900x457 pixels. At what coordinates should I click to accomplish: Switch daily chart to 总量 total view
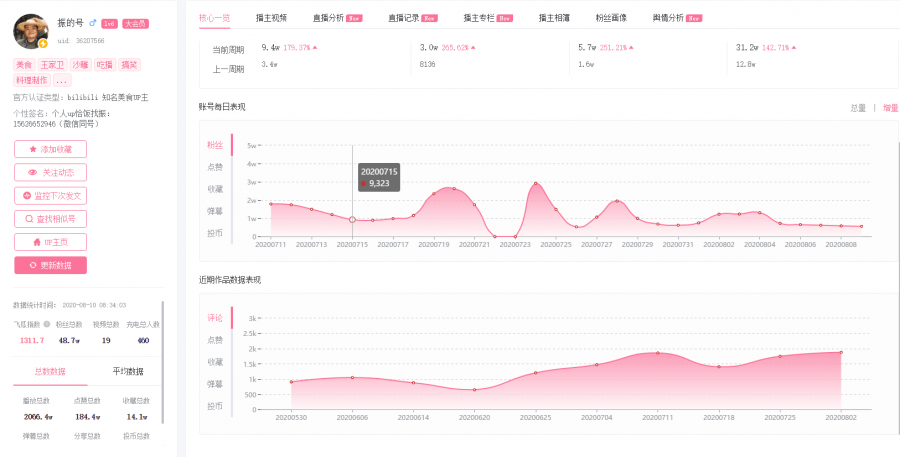(x=858, y=107)
